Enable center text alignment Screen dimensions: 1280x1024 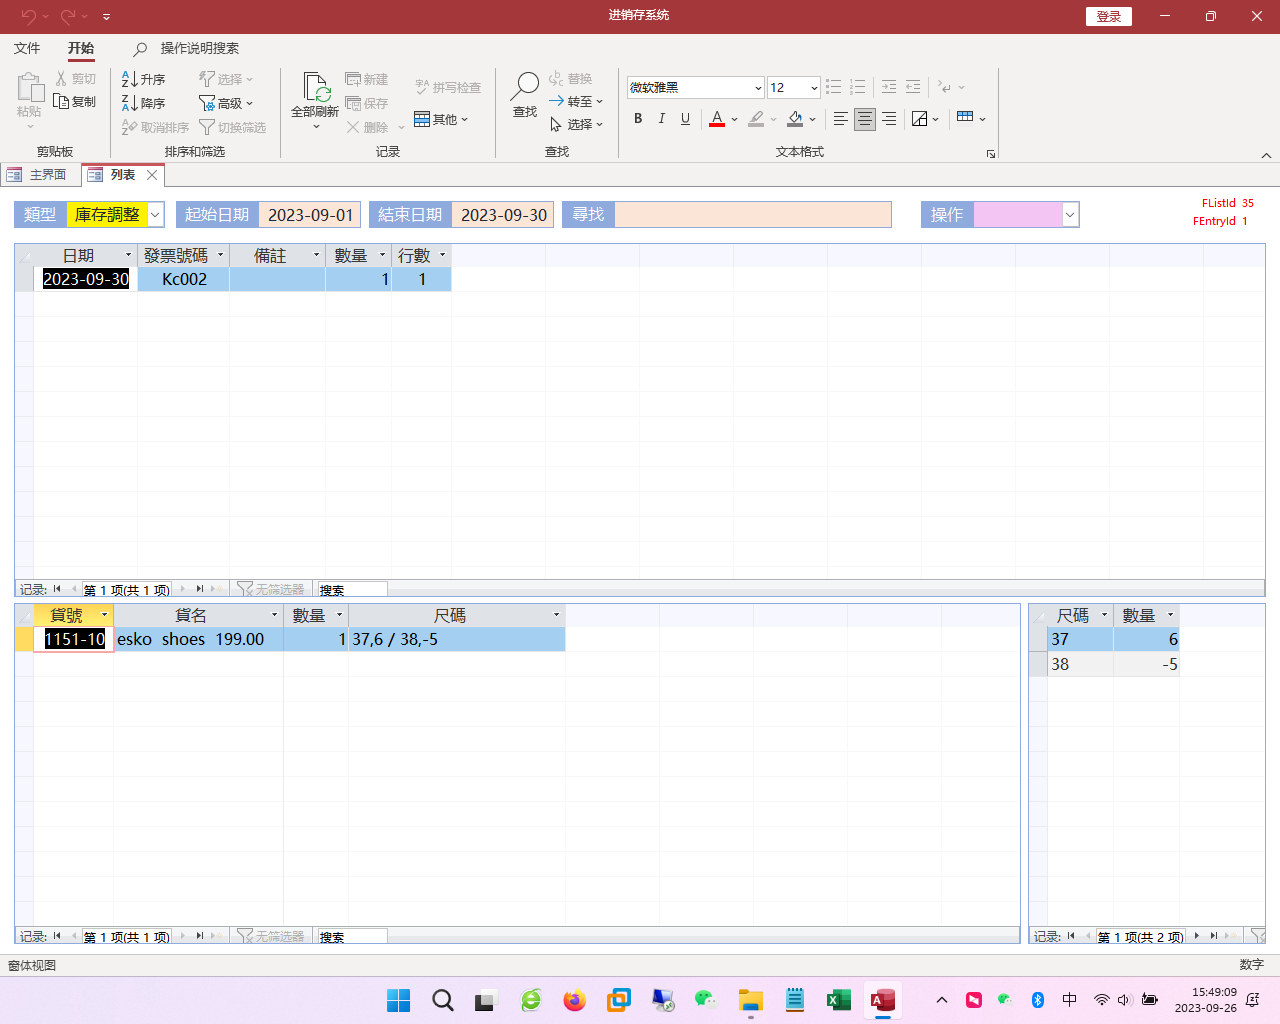(865, 119)
